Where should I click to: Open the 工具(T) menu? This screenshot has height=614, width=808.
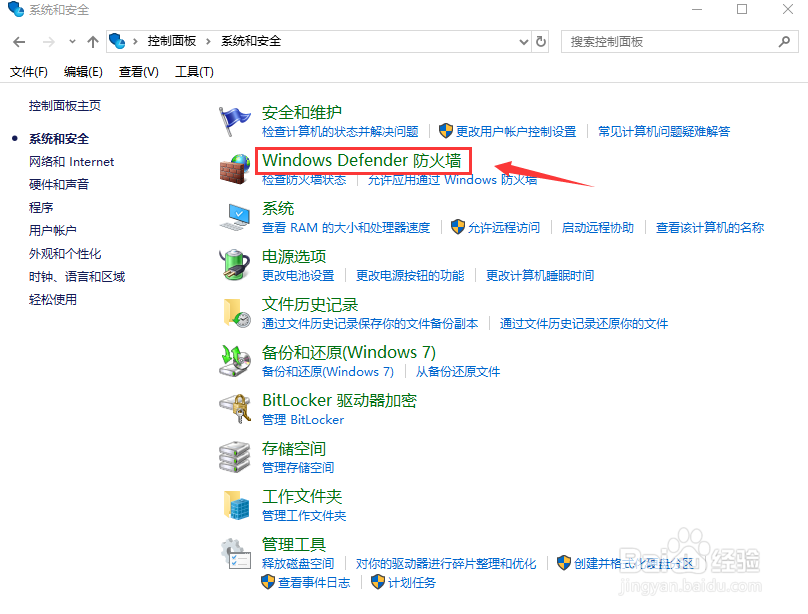click(x=193, y=71)
